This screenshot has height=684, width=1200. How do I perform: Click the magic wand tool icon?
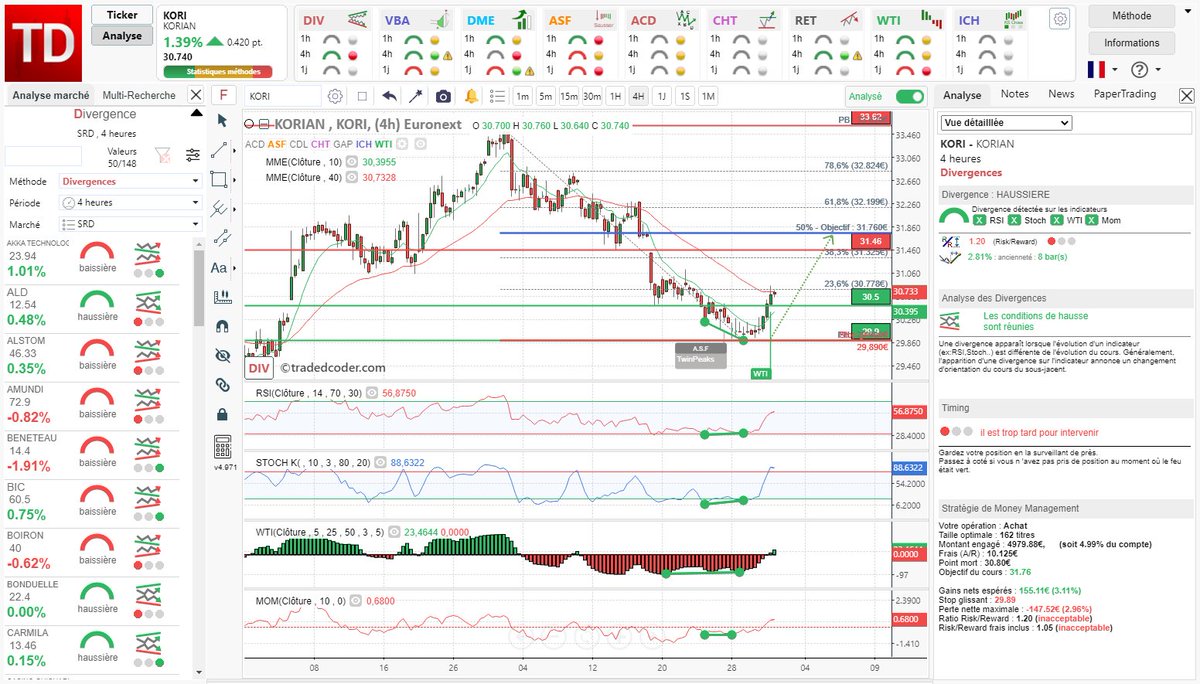point(416,96)
